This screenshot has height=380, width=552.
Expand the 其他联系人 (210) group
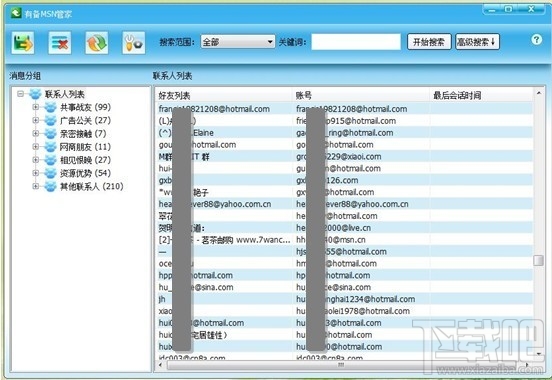click(36, 186)
